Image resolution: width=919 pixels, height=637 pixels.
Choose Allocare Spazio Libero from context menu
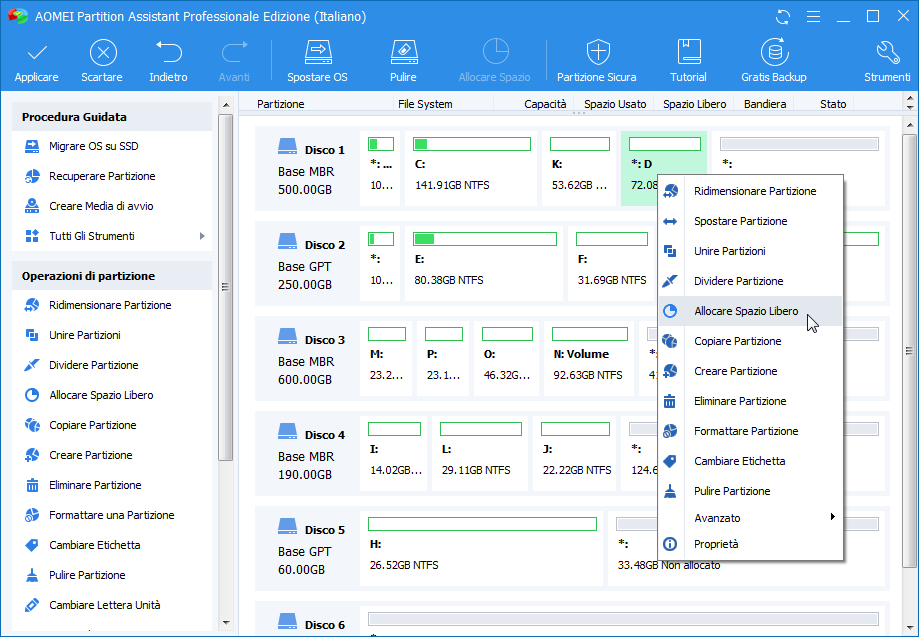(x=746, y=311)
